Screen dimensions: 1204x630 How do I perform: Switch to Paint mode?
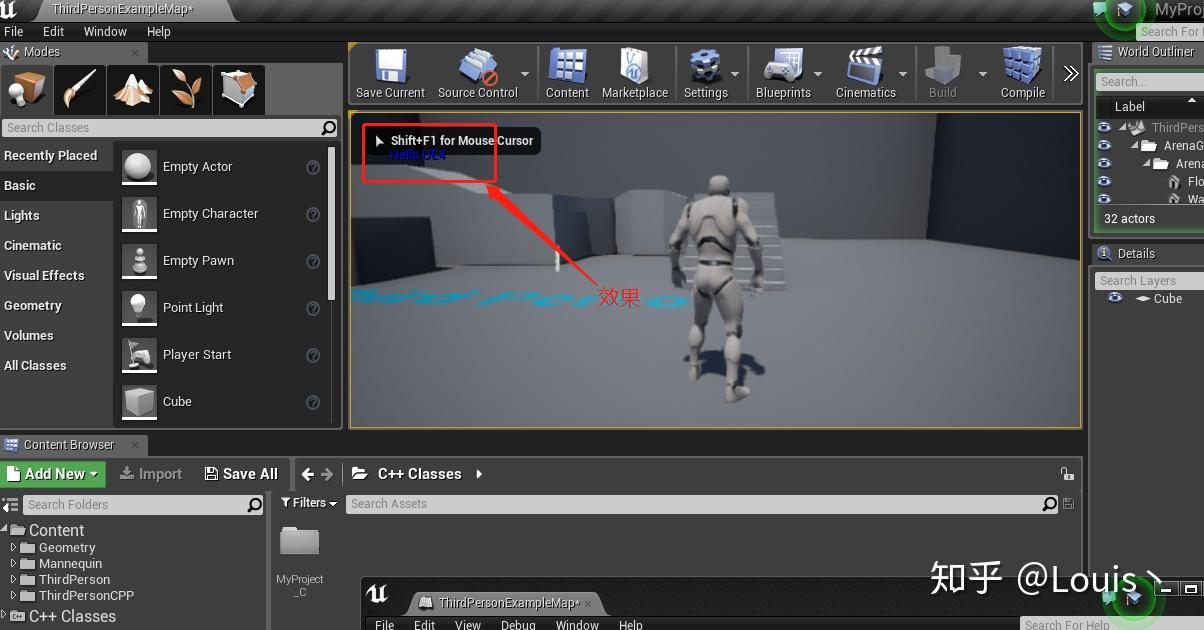click(79, 89)
